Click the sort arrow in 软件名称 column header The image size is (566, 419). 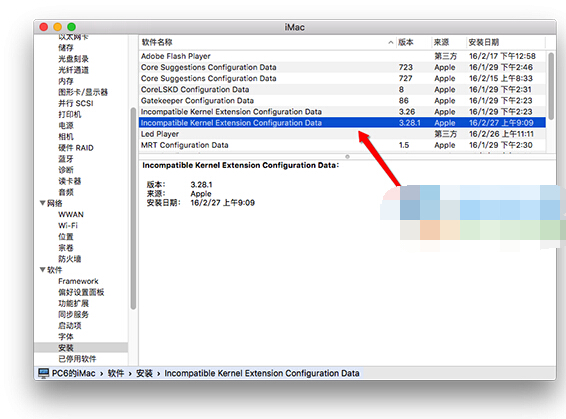[x=391, y=43]
